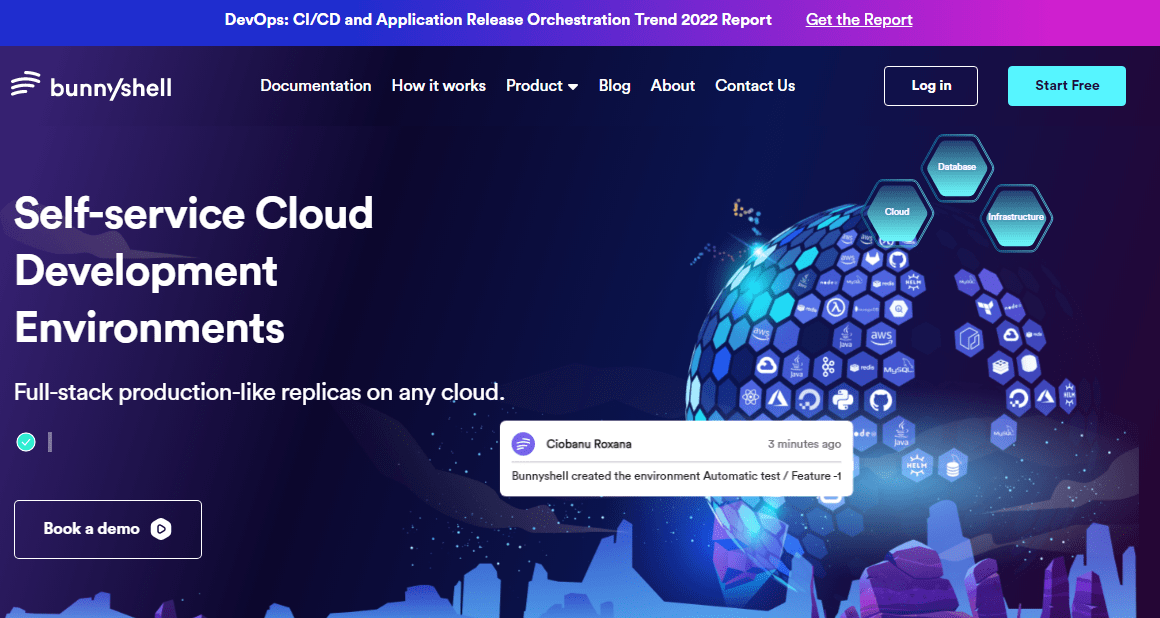Click the GitLab fox hexagon icon
The image size is (1160, 618).
(x=872, y=260)
